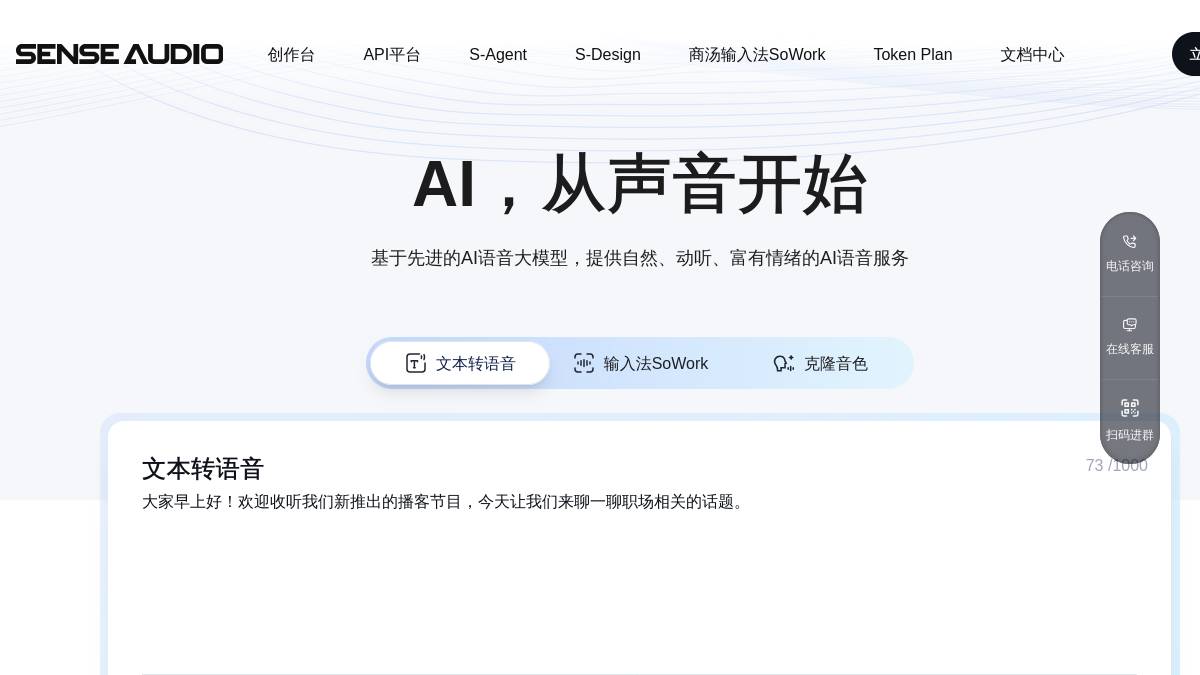Open 文档中心 in the navigation bar
Viewport: 1200px width, 675px height.
point(1032,55)
